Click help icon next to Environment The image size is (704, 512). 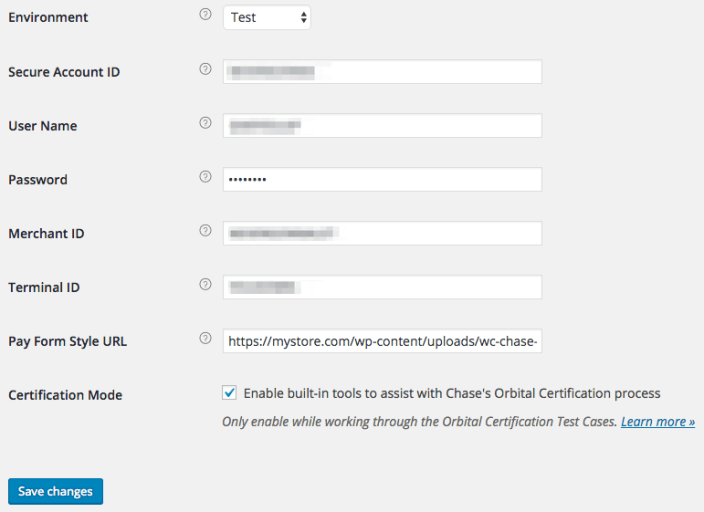point(205,16)
